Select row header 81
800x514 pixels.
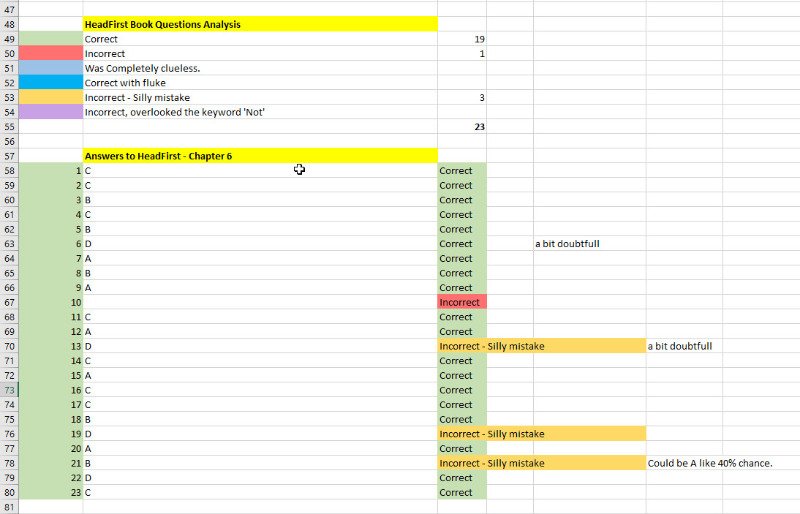pyautogui.click(x=9, y=507)
